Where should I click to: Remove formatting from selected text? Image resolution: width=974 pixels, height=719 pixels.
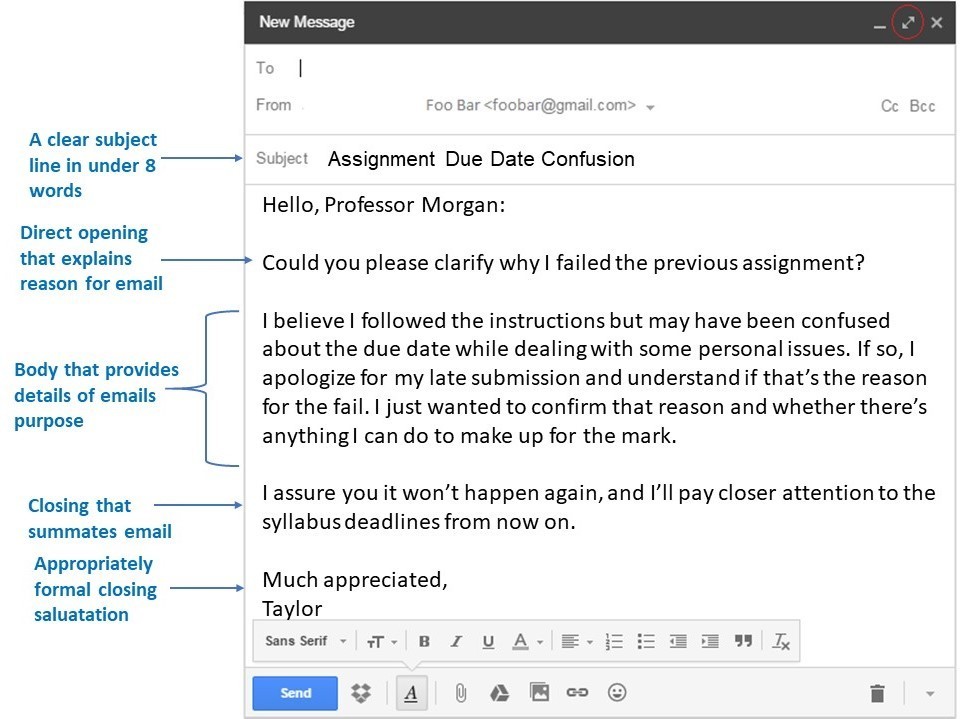click(x=781, y=642)
